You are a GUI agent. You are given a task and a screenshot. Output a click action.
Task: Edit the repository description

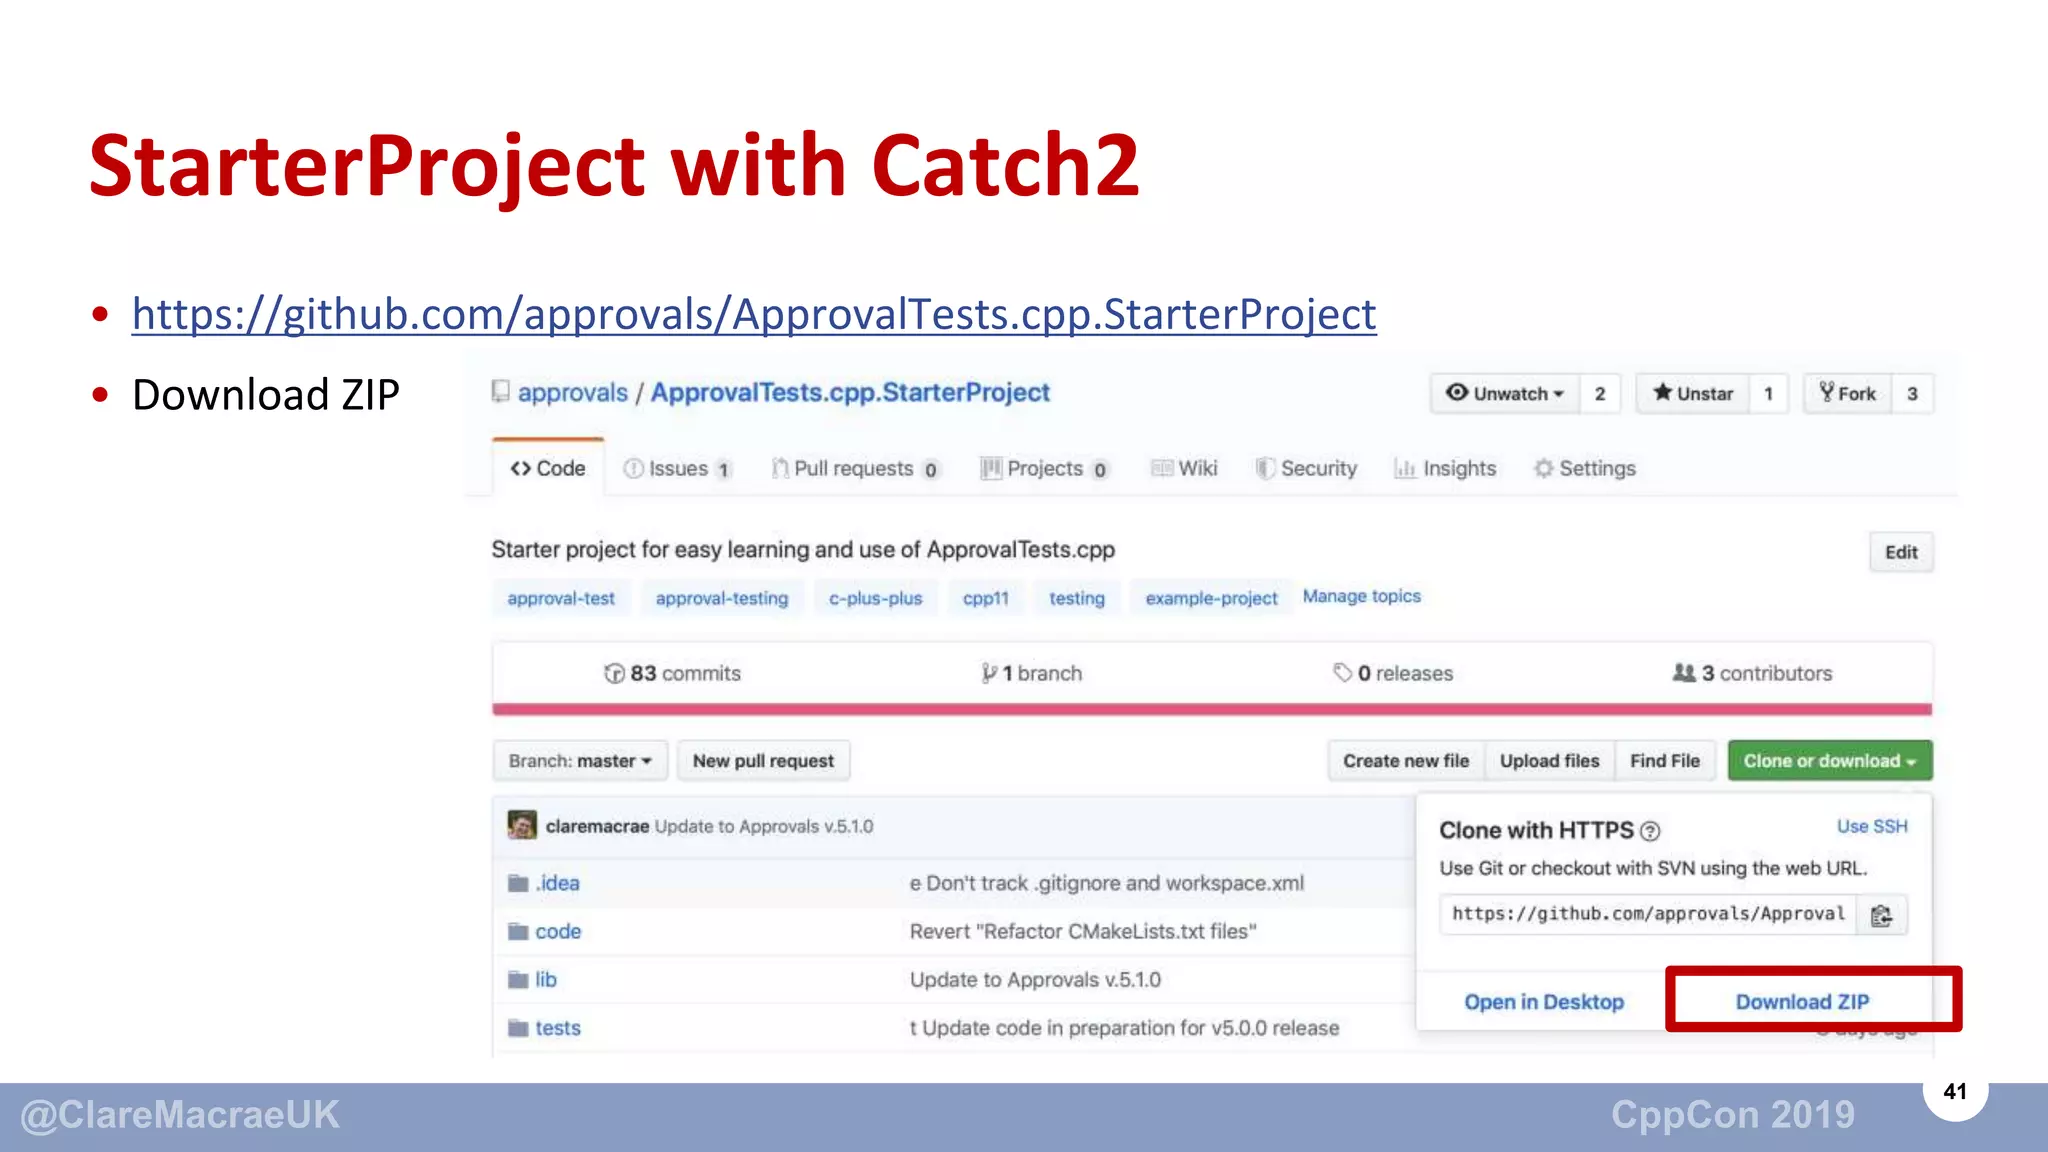pos(1901,552)
